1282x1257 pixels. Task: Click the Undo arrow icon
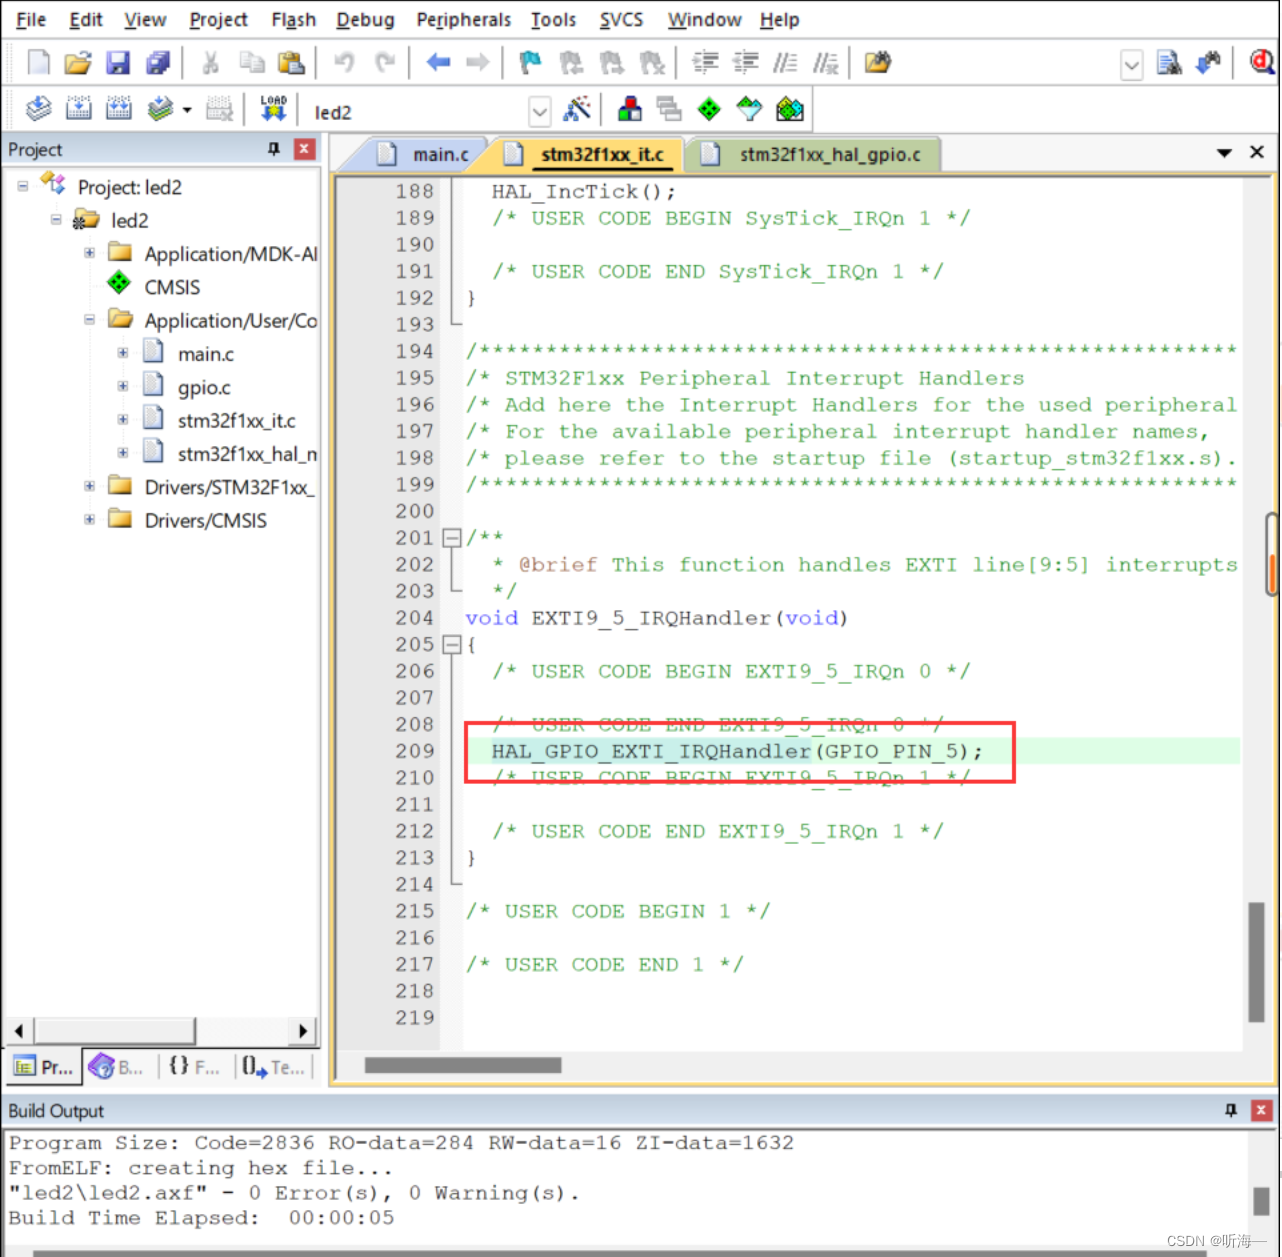pyautogui.click(x=344, y=62)
